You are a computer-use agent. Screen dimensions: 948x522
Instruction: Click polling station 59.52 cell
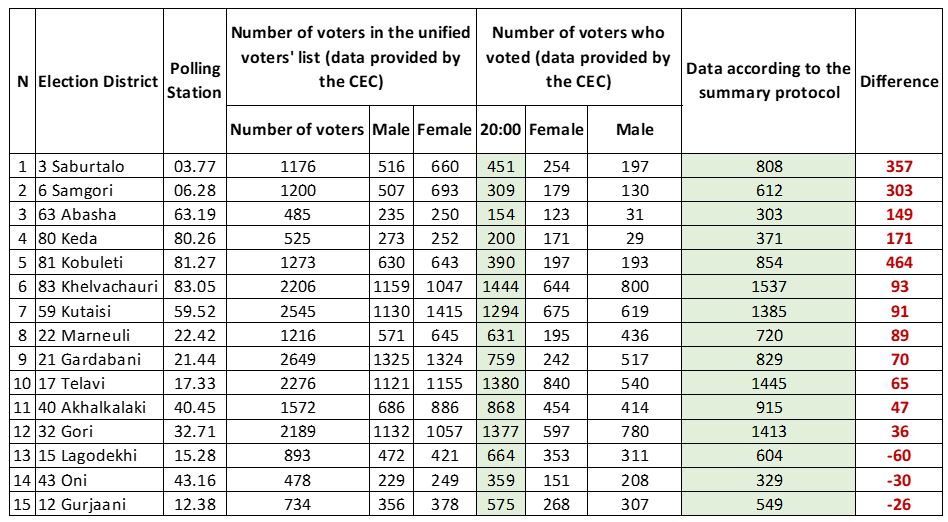click(195, 311)
